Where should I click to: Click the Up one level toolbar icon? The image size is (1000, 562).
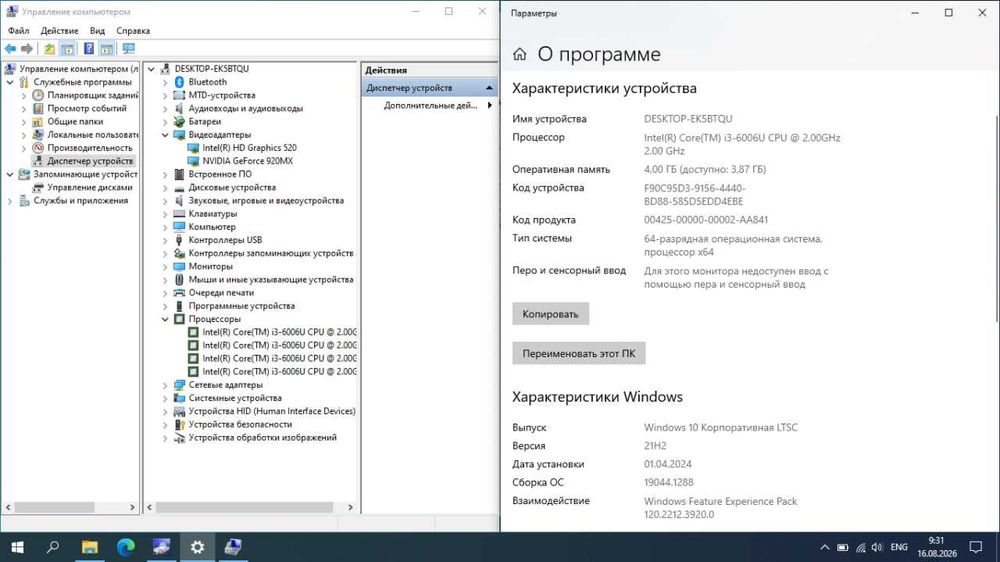click(49, 48)
